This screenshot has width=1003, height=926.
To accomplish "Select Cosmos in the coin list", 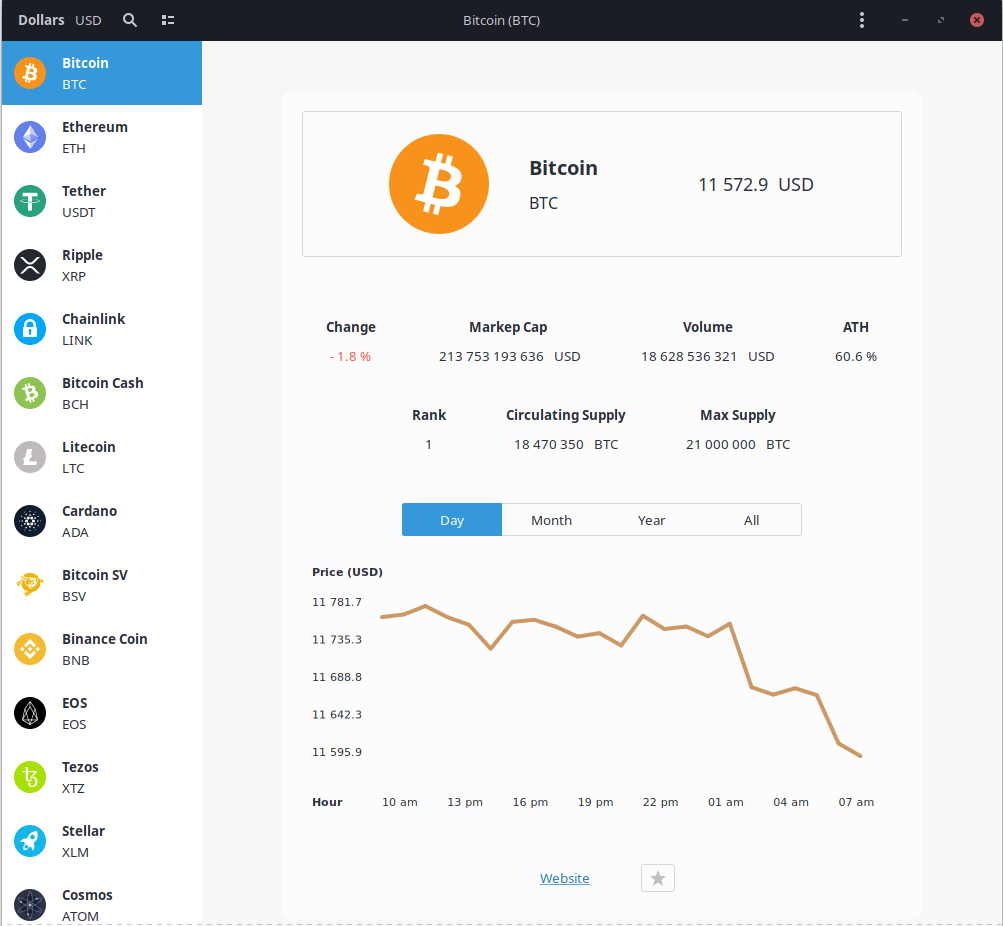I will pos(102,899).
